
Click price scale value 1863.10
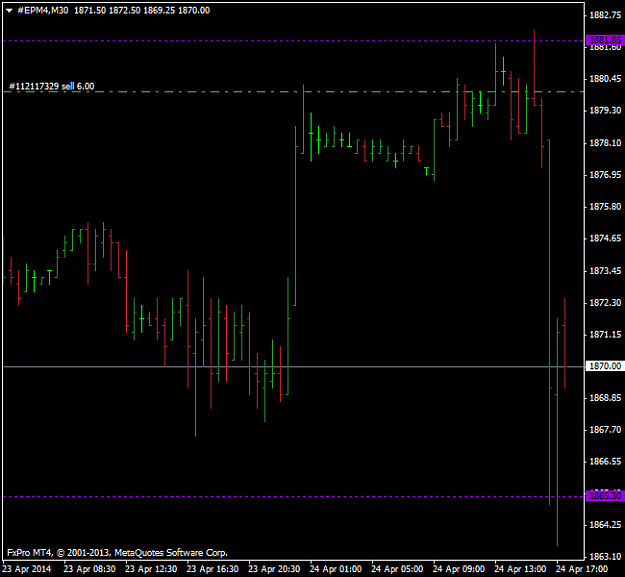[x=605, y=556]
